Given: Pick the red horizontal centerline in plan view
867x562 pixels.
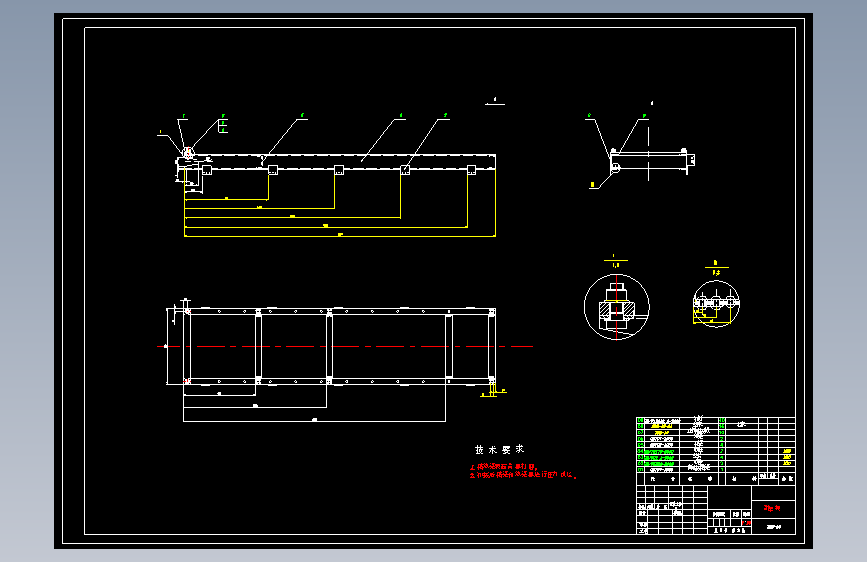Looking at the screenshot, I should pos(345,346).
